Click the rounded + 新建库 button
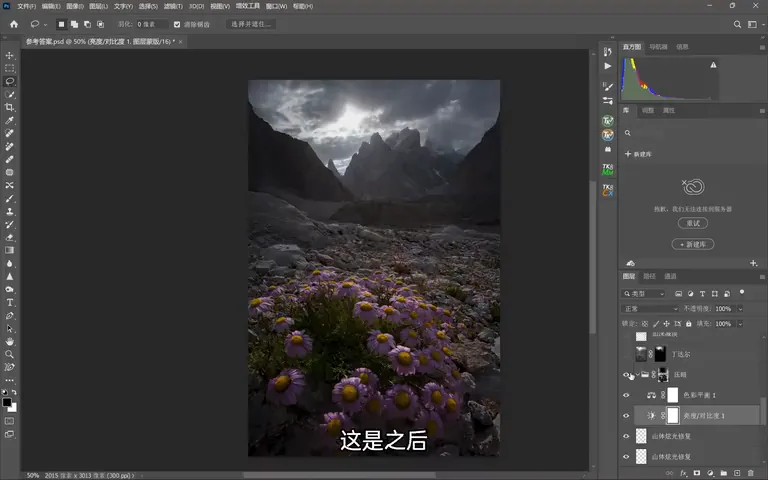This screenshot has height=480, width=768. 693,244
